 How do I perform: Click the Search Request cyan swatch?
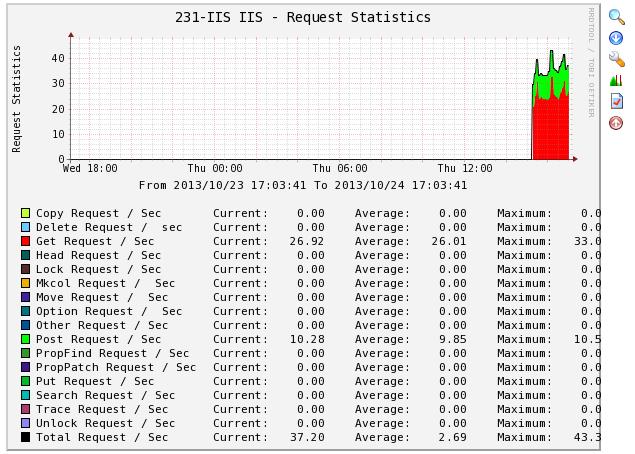click(26, 395)
